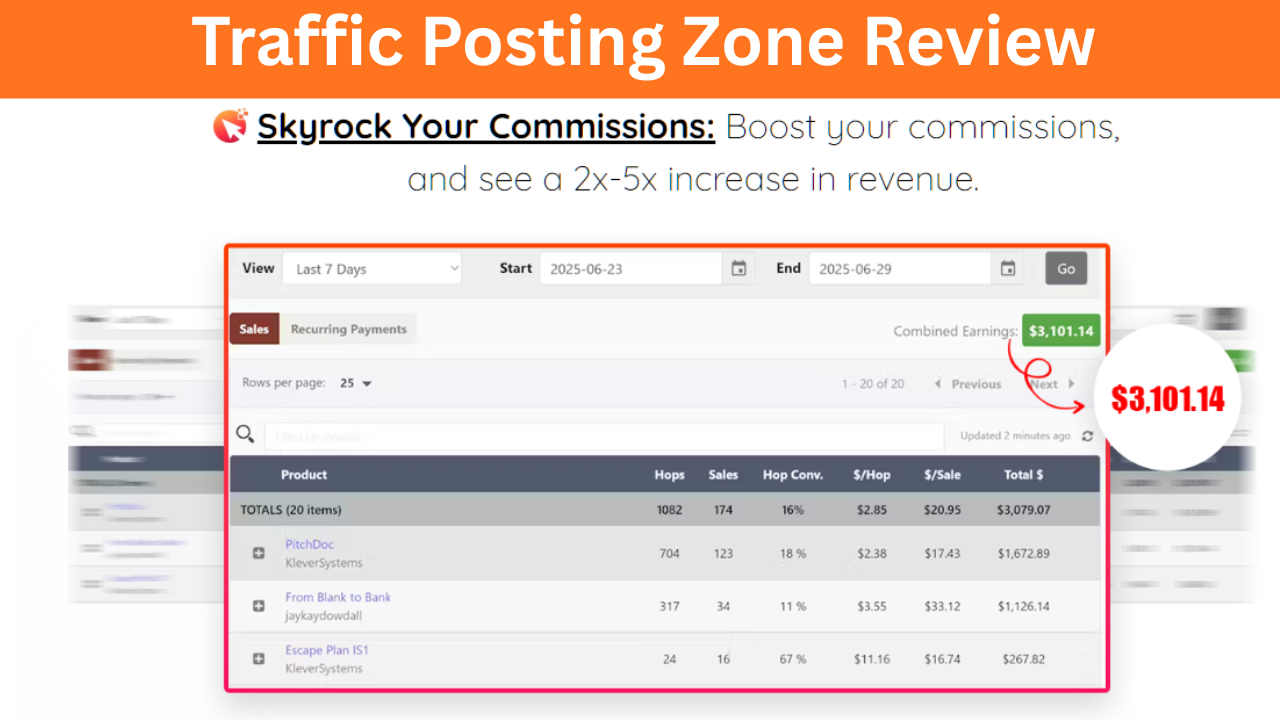The height and width of the screenshot is (720, 1280).
Task: Open the From Blank to Bank link
Action: coord(338,597)
